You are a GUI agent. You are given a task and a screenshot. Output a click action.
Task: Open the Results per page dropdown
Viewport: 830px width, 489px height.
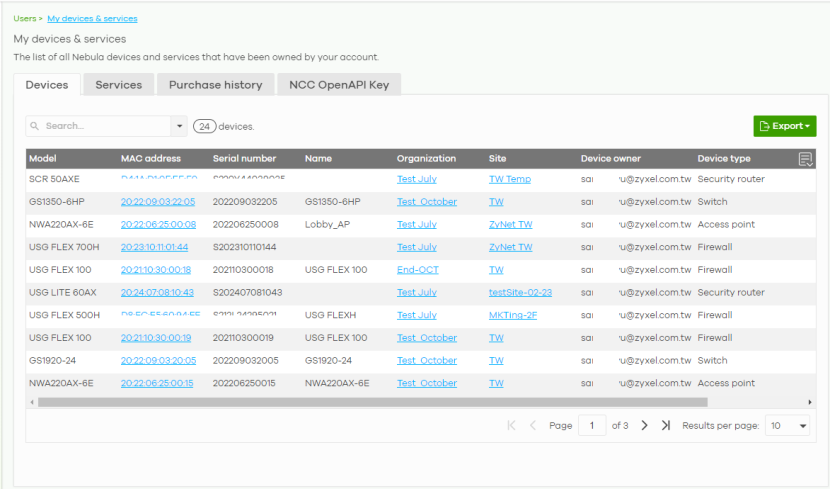788,426
